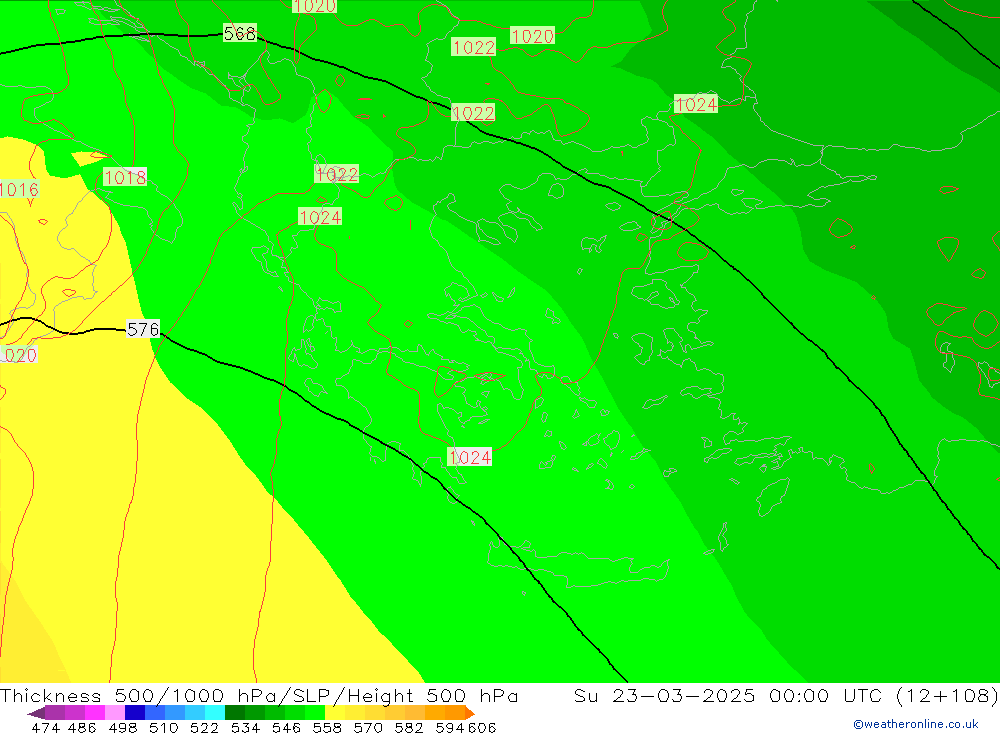This screenshot has width=1000, height=733.
Task: Click the 474 legend value
Action: coord(45,727)
